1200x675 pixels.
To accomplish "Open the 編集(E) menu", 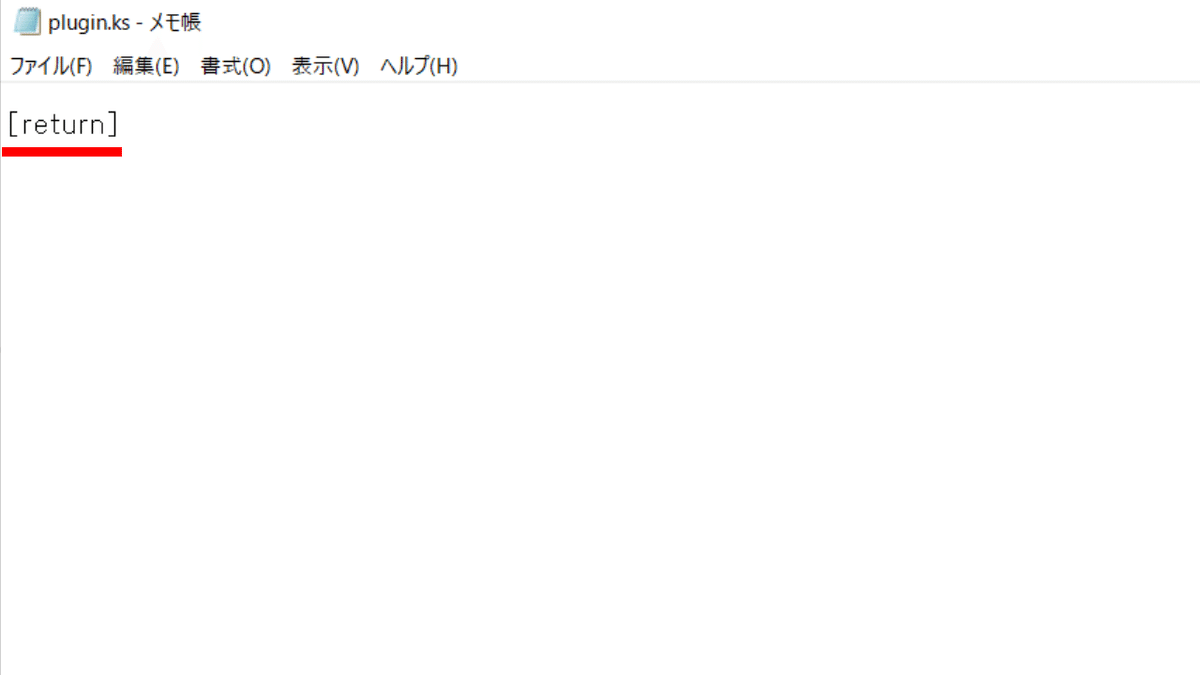I will [x=146, y=66].
